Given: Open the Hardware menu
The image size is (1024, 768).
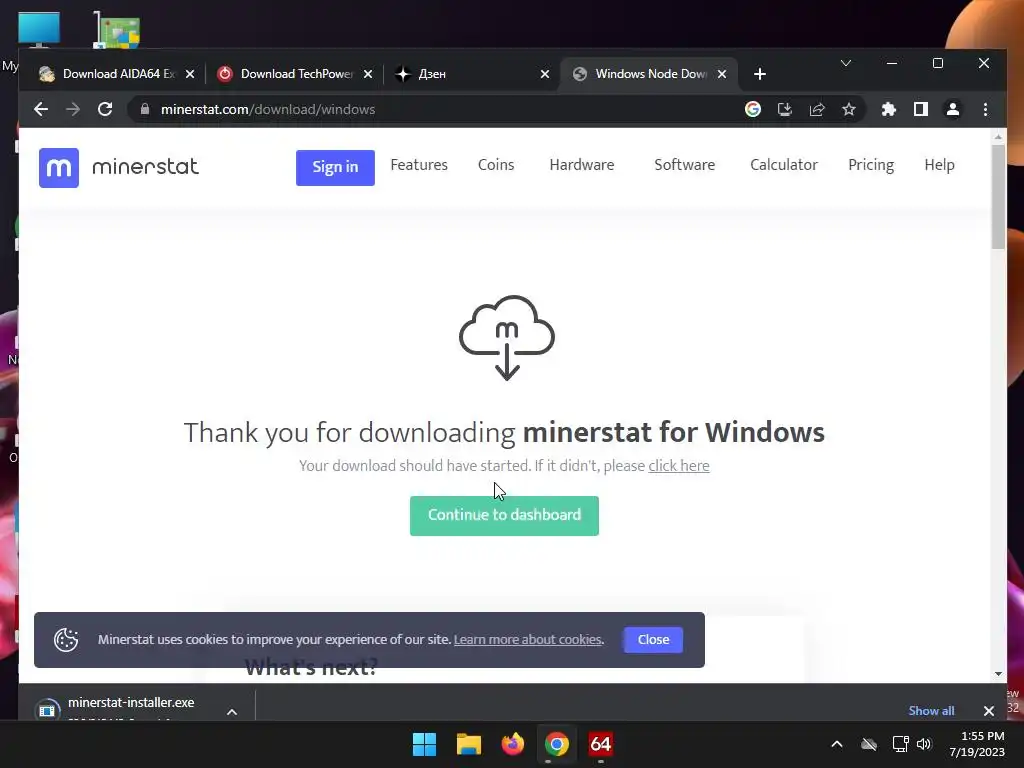Looking at the screenshot, I should pos(581,165).
